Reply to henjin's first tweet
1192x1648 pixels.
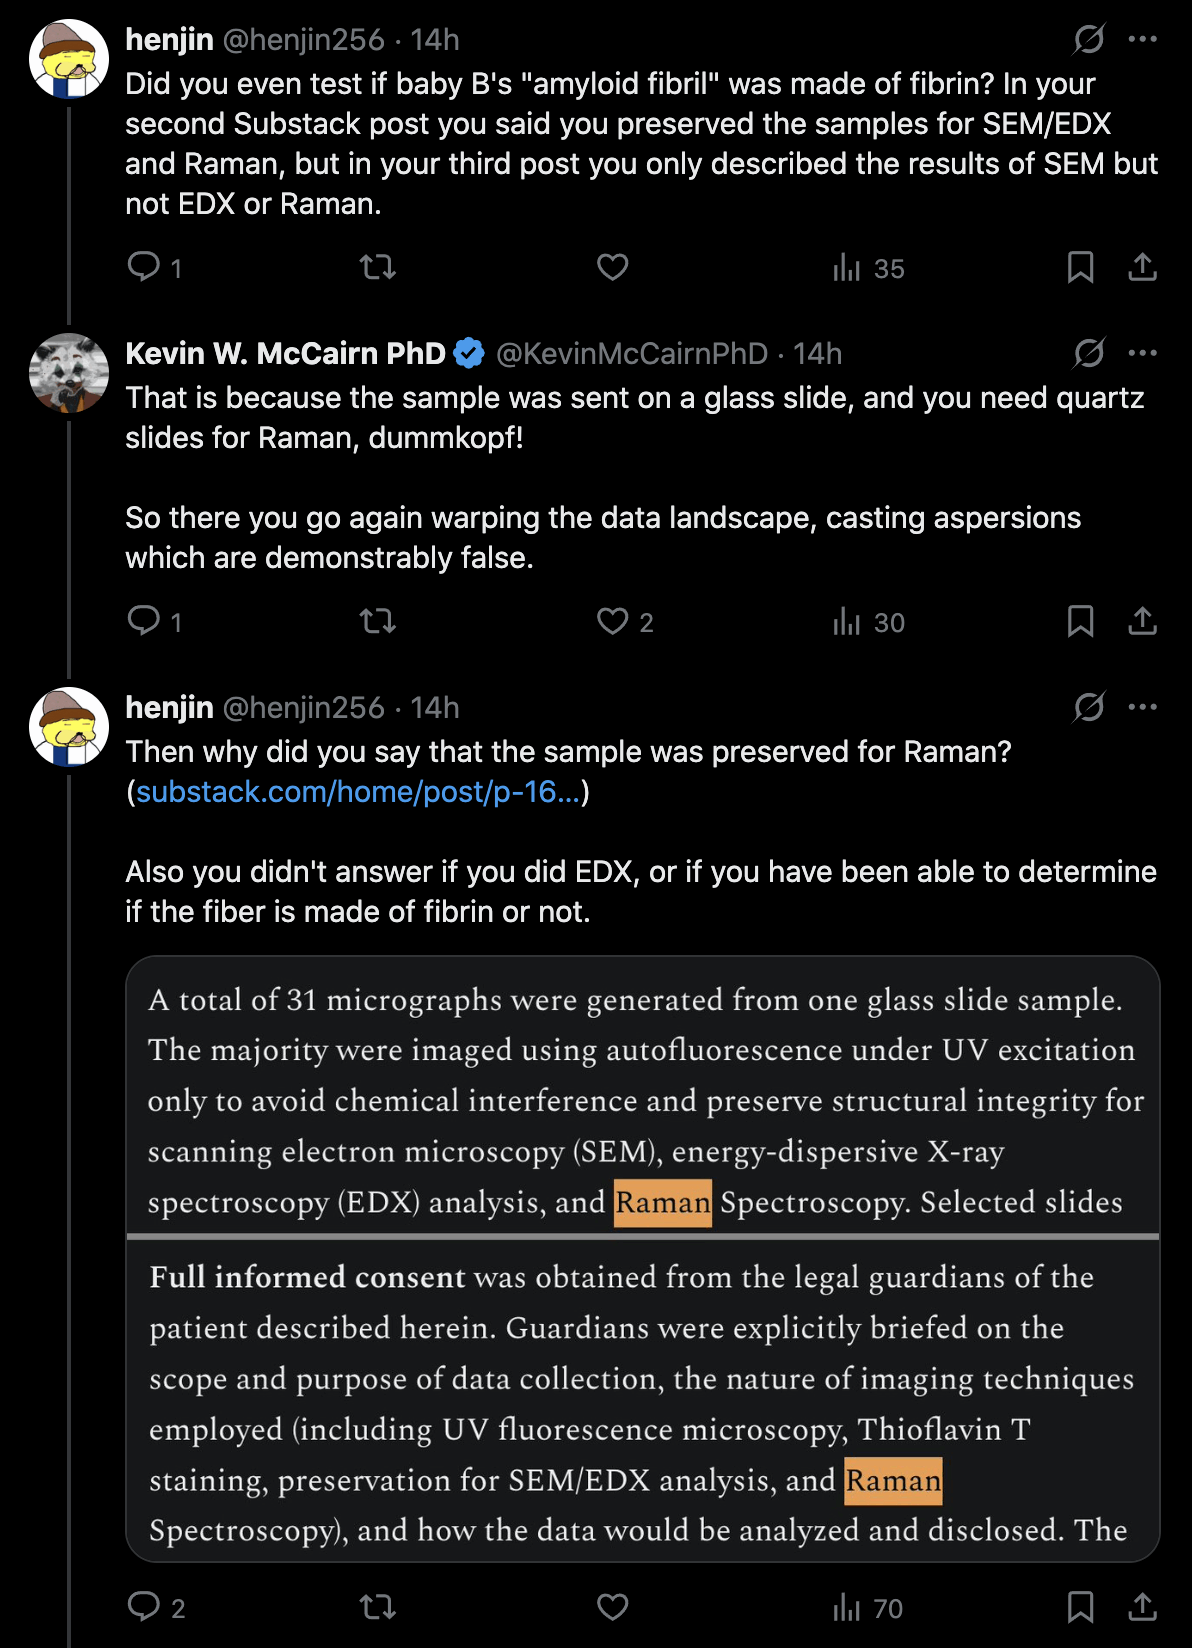tap(144, 267)
